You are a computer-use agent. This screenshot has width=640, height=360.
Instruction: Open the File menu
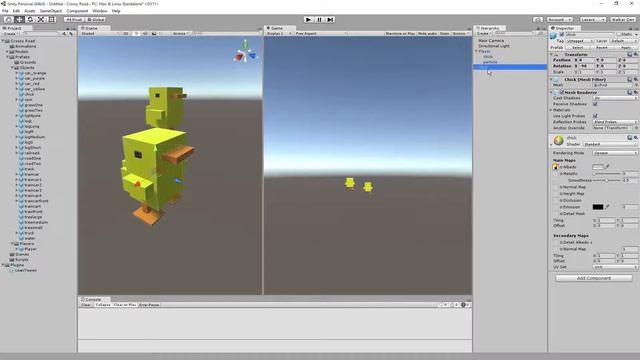5,11
